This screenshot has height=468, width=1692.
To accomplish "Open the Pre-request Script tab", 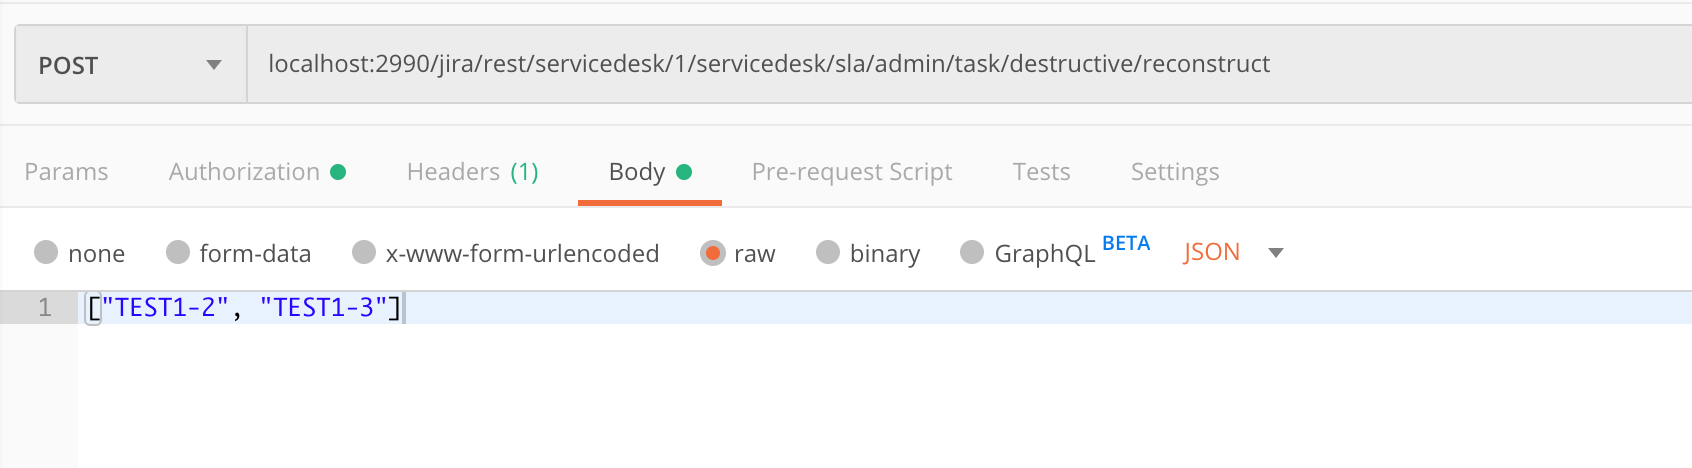I will click(x=851, y=172).
